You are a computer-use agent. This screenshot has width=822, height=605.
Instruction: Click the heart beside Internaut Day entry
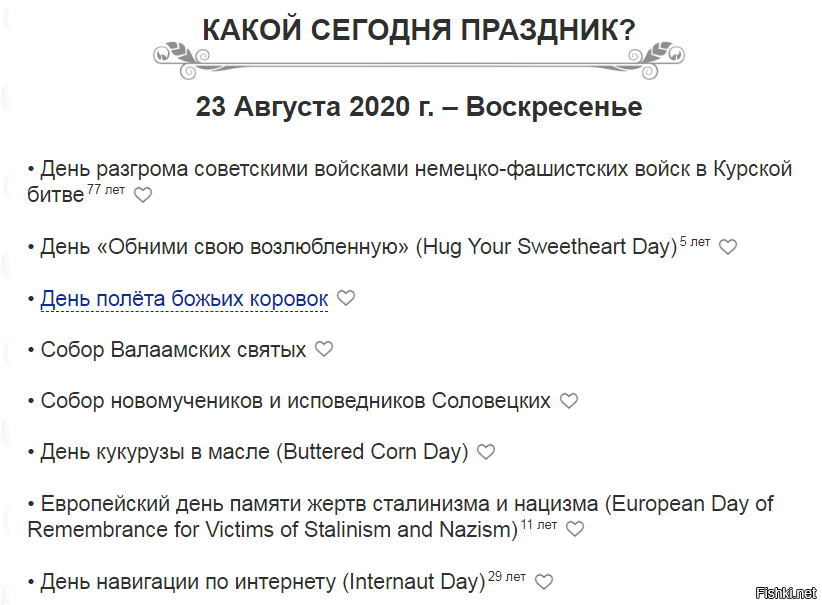[x=542, y=579]
